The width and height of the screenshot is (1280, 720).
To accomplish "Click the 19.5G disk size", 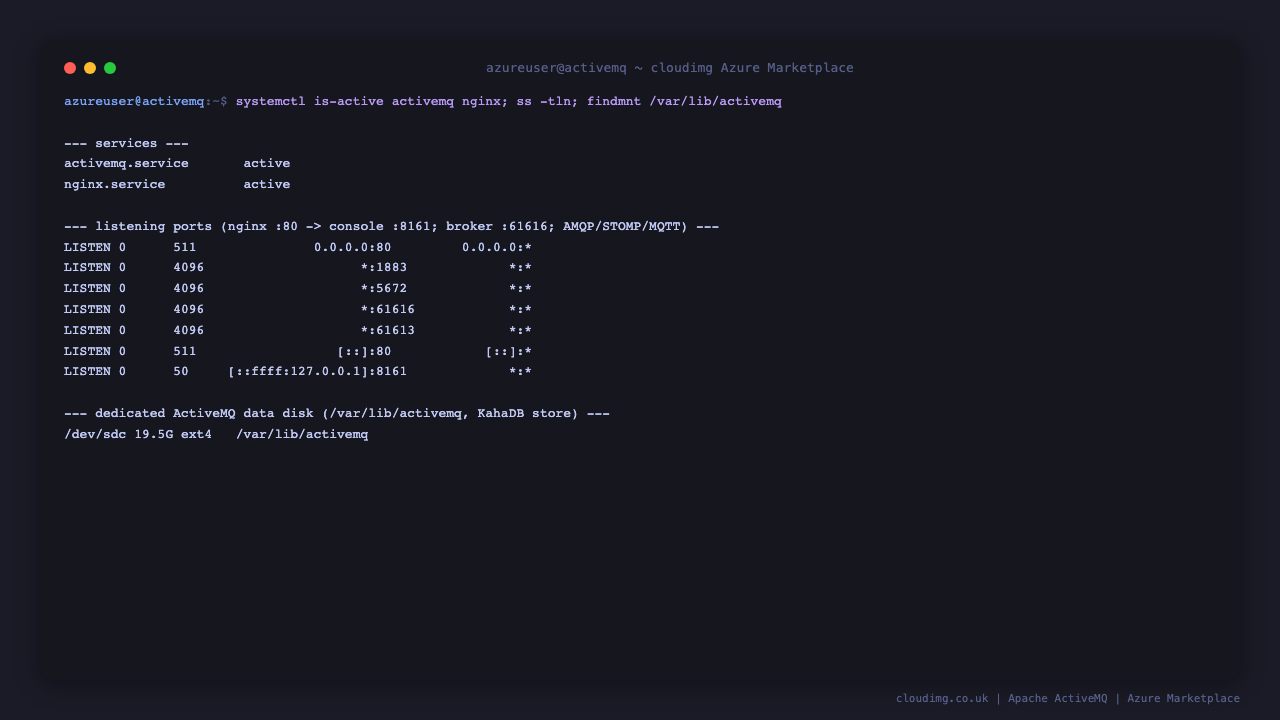I will [x=154, y=435].
